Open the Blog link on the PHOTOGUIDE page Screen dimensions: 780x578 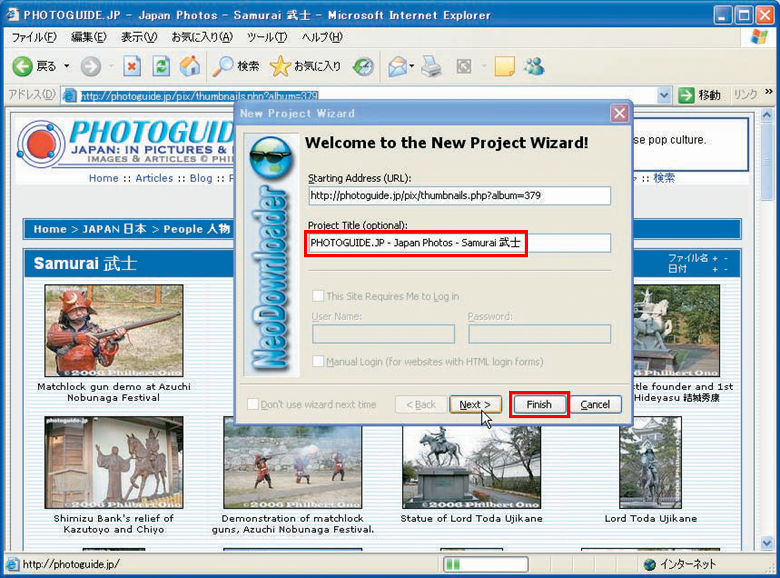coord(201,178)
